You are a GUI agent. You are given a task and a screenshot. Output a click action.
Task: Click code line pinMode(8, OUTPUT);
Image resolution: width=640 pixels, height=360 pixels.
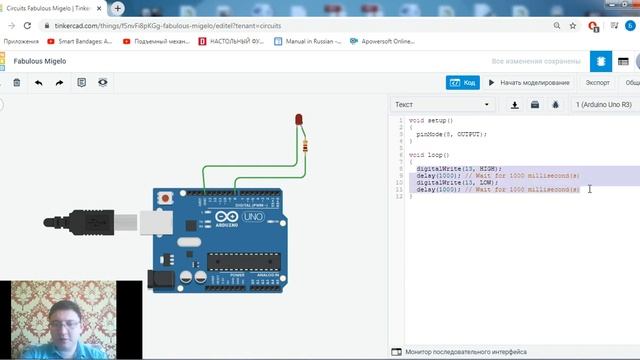(451, 134)
